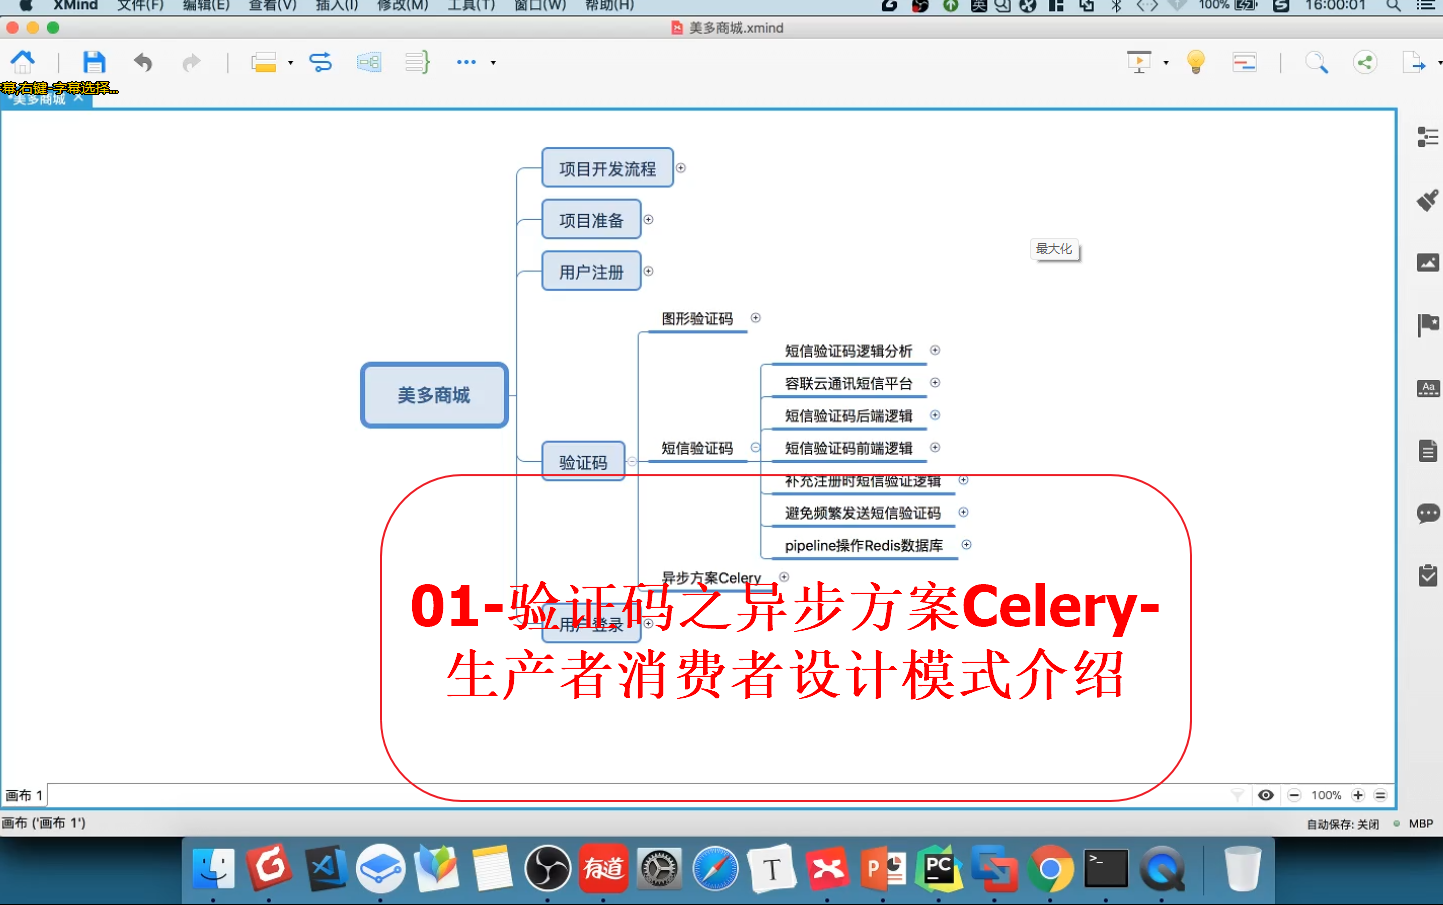Open the Image gallery panel

tap(1428, 263)
